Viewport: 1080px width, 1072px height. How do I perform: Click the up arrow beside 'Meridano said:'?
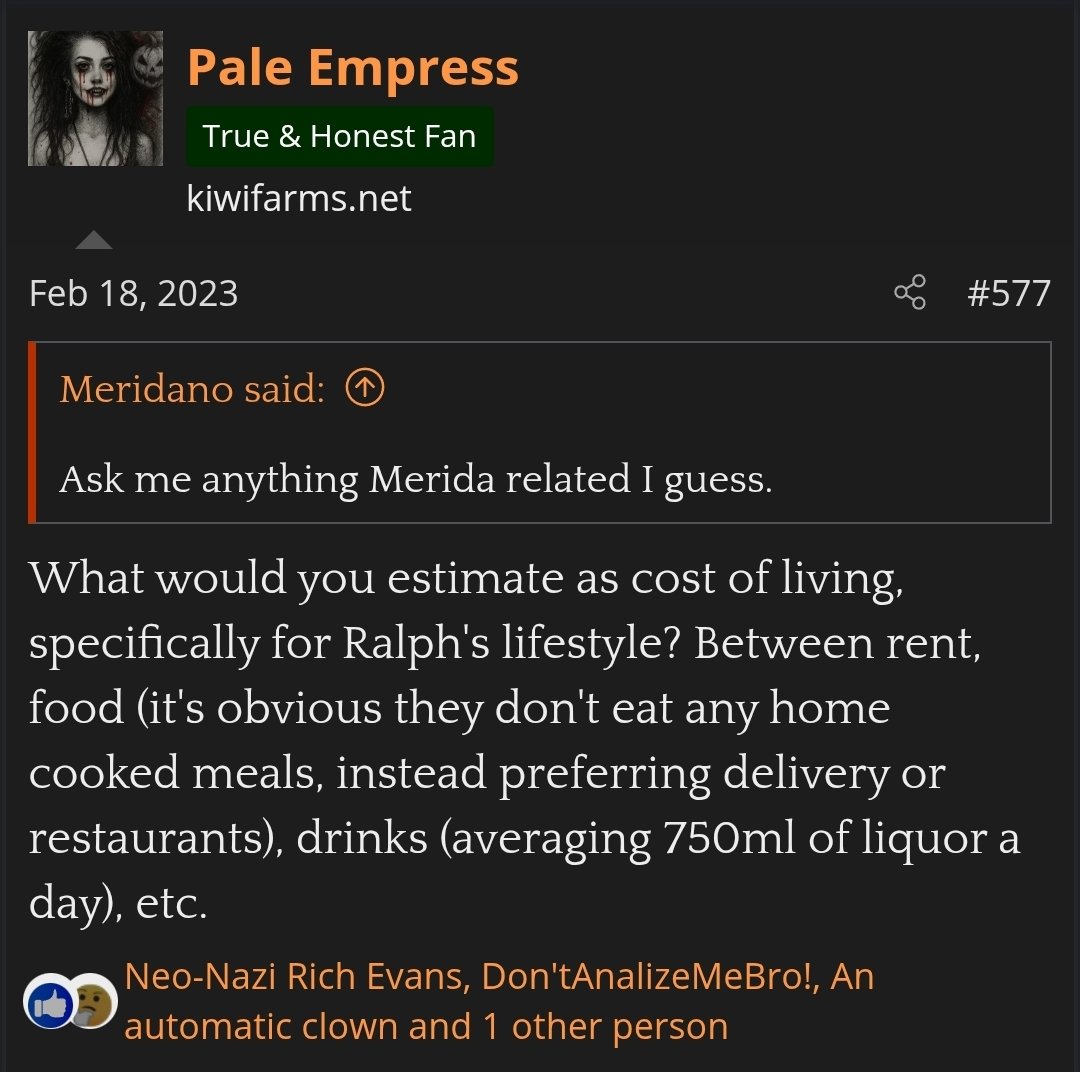[364, 388]
